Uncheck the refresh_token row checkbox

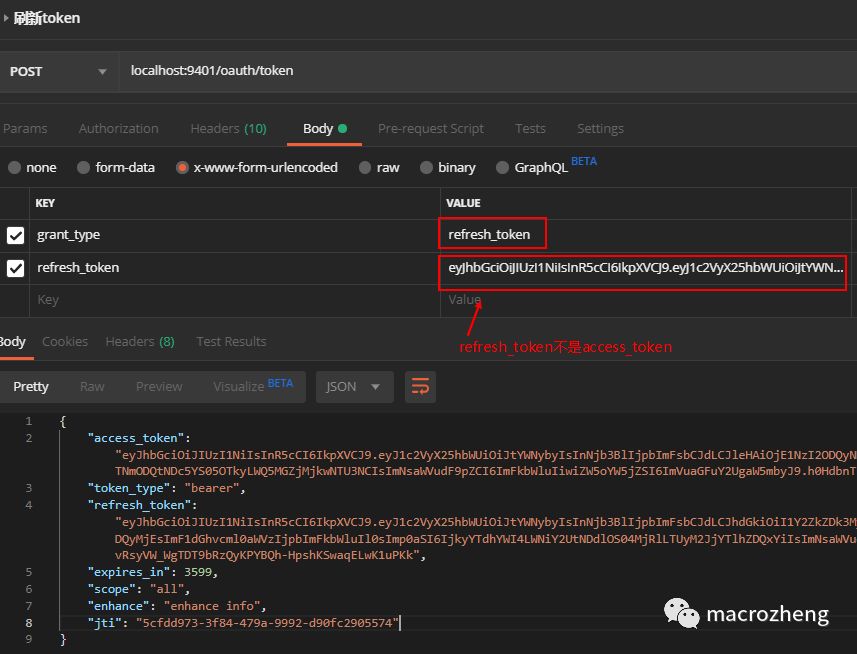click(x=15, y=268)
